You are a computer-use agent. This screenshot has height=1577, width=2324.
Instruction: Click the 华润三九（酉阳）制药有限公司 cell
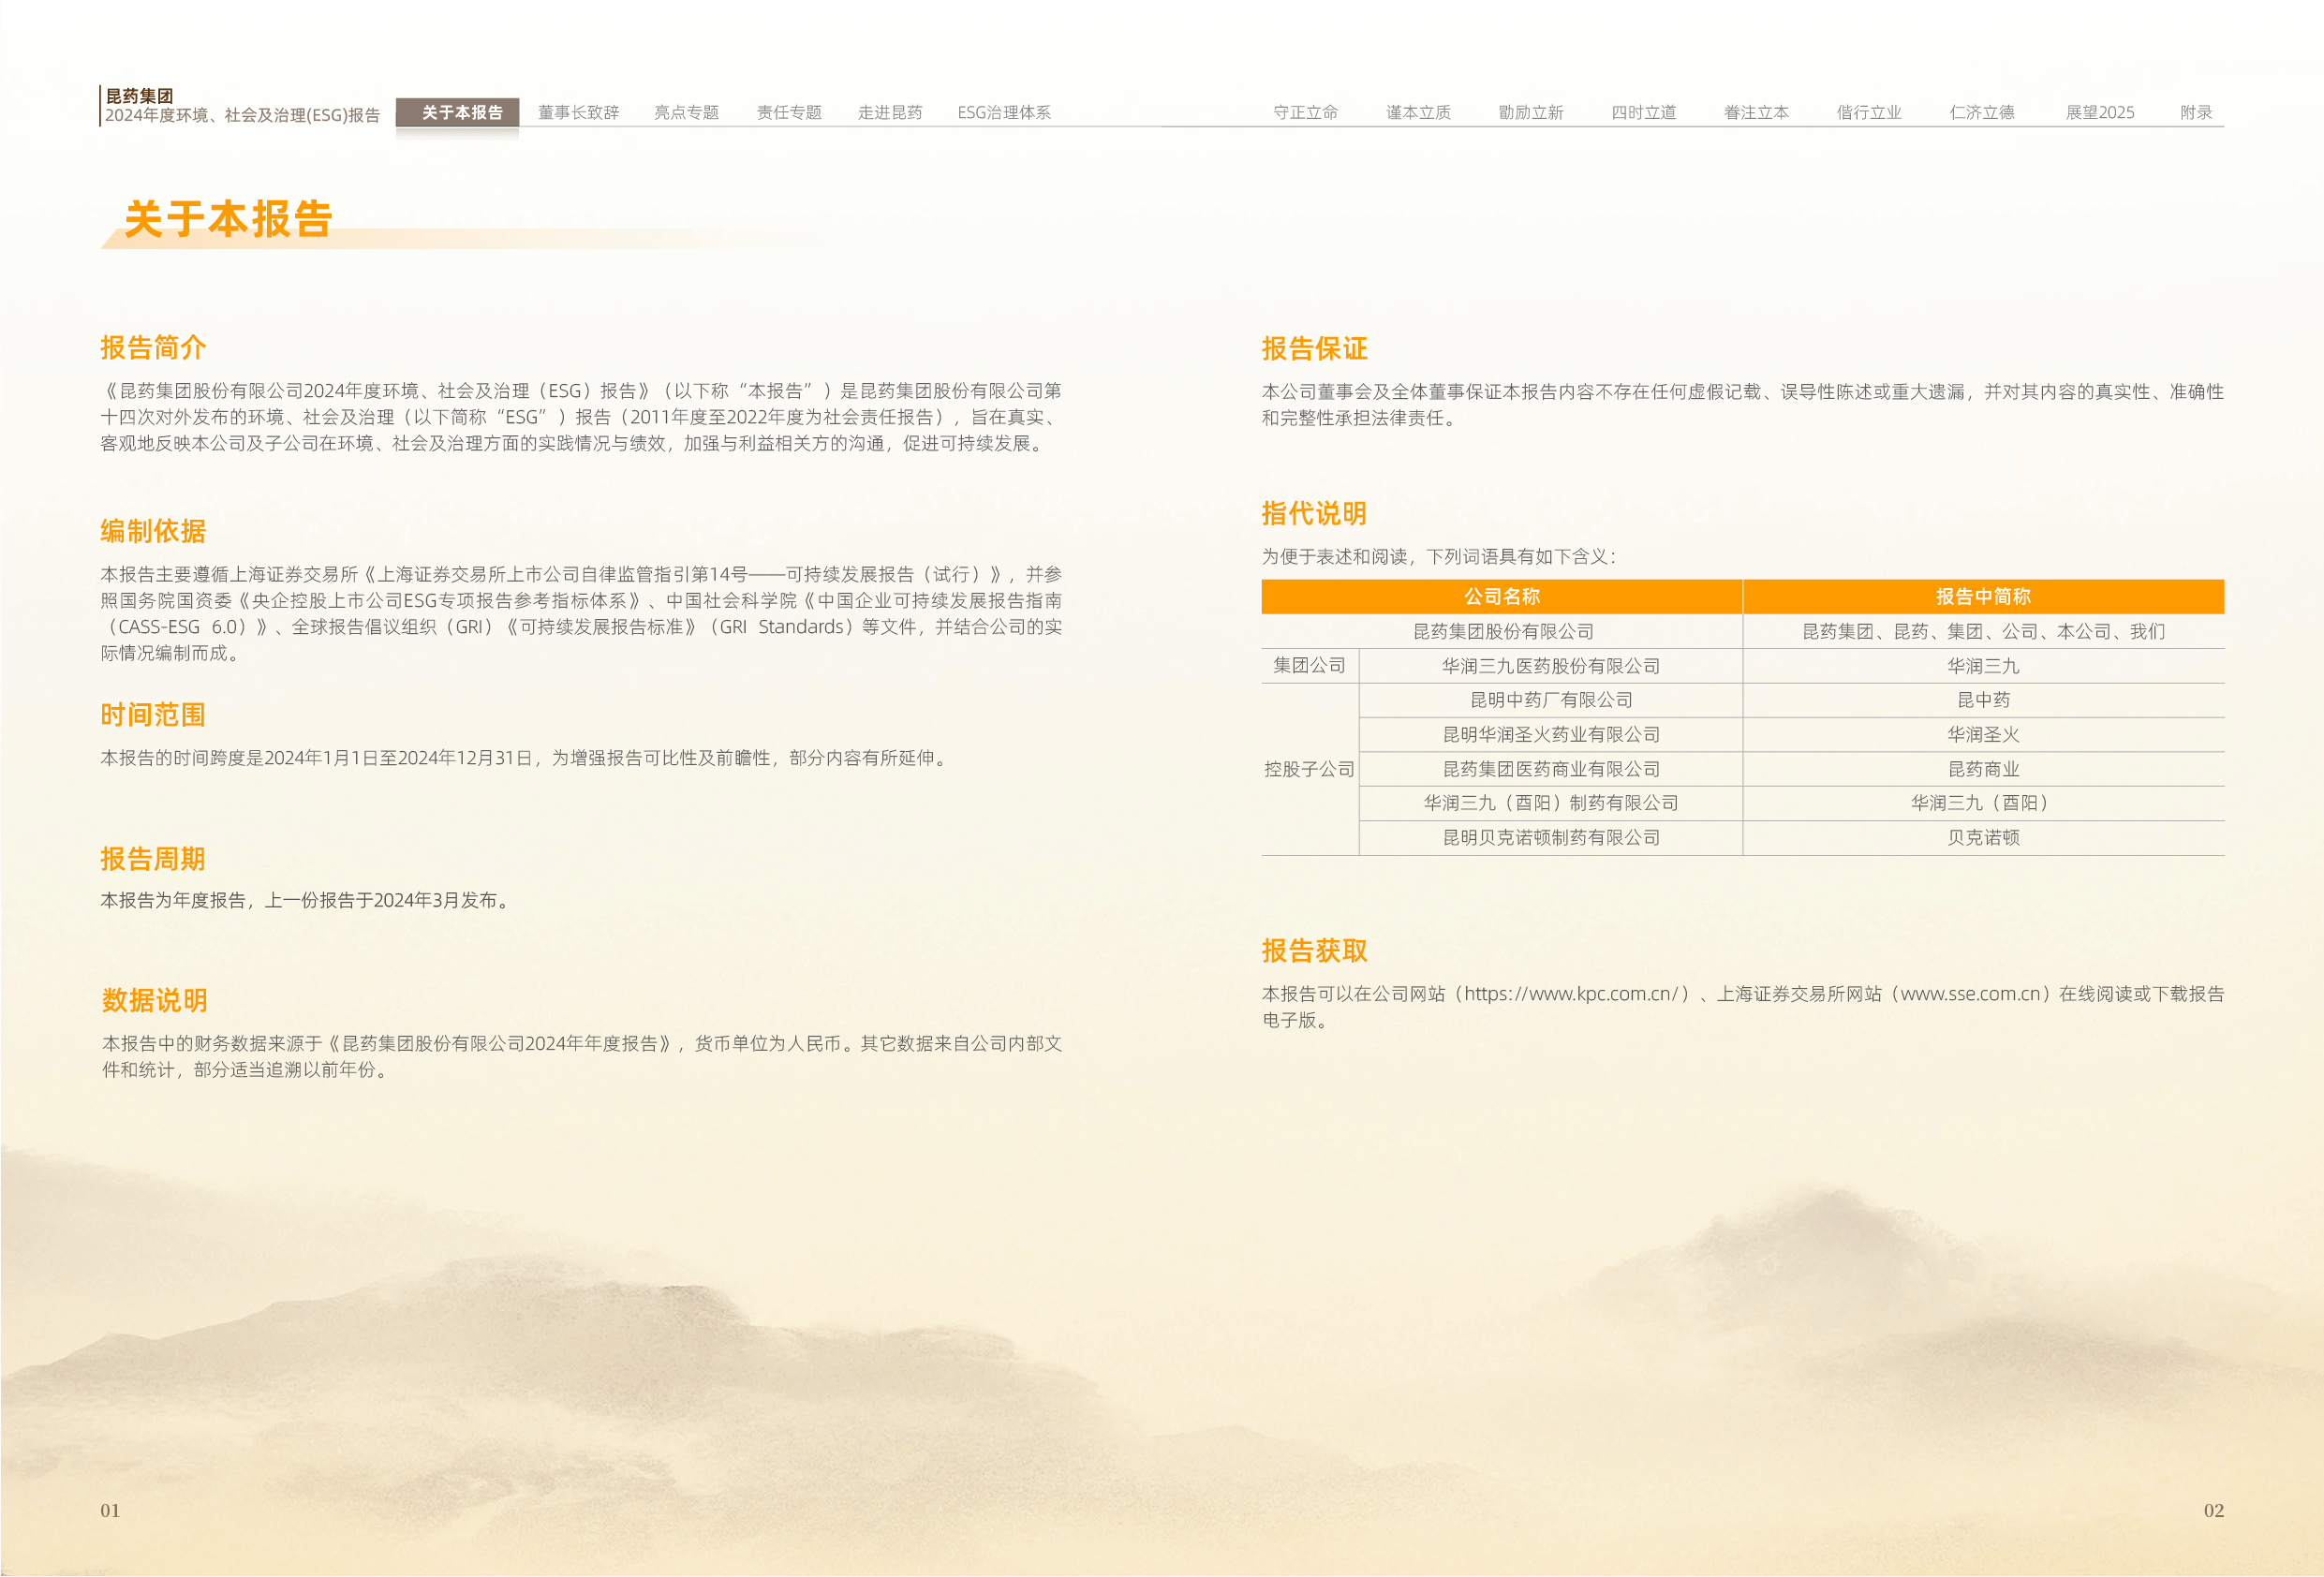(1551, 803)
